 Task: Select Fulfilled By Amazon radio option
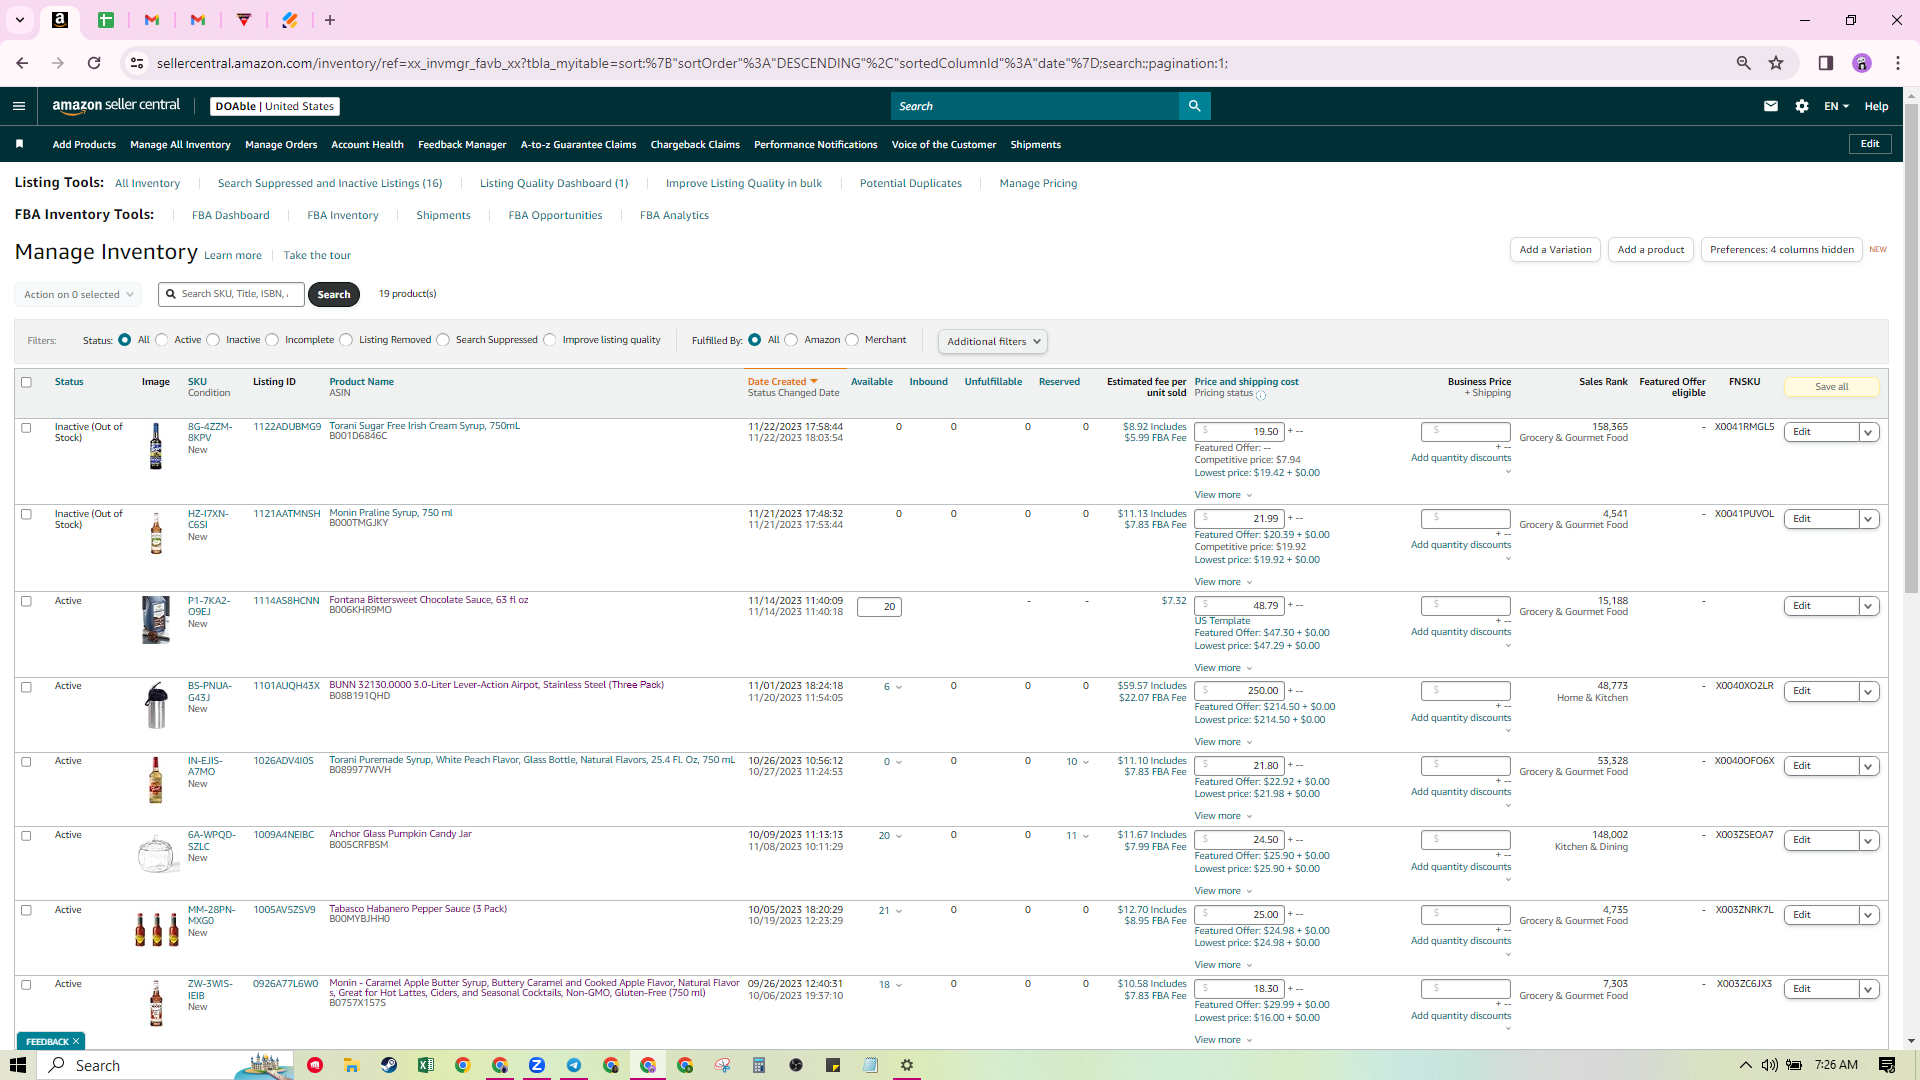(792, 340)
